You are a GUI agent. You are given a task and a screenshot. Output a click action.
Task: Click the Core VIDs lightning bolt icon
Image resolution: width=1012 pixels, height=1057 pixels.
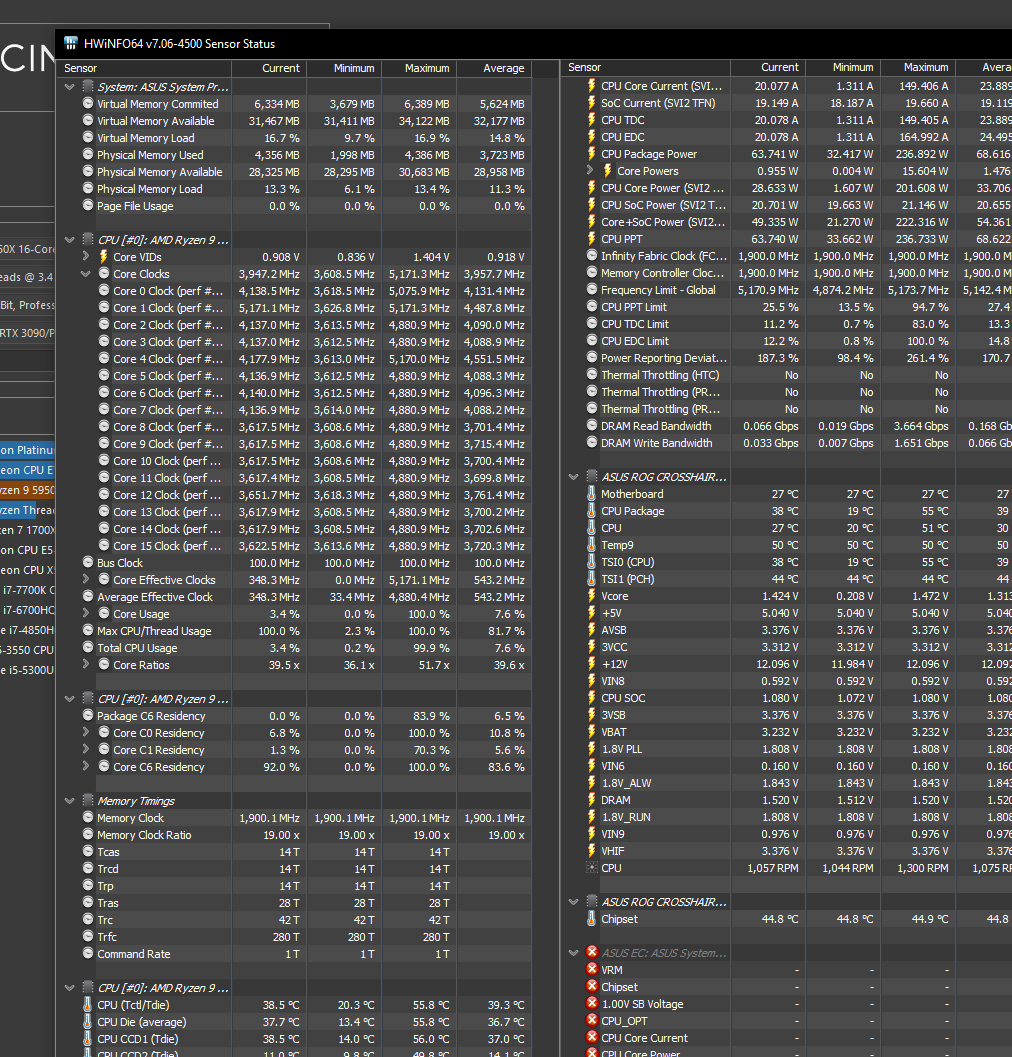104,256
